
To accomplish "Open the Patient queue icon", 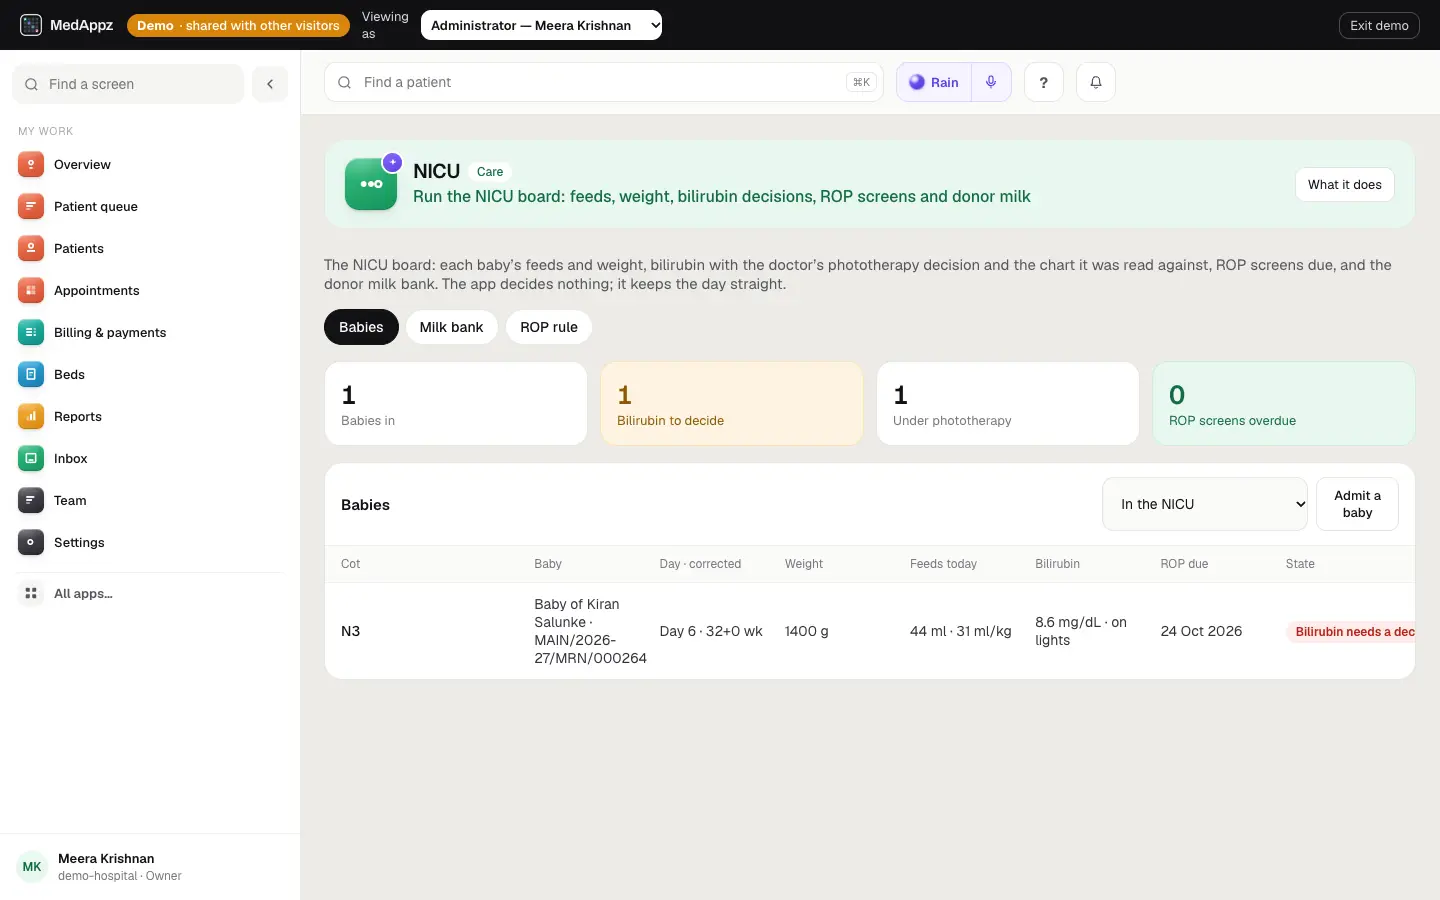I will [31, 207].
